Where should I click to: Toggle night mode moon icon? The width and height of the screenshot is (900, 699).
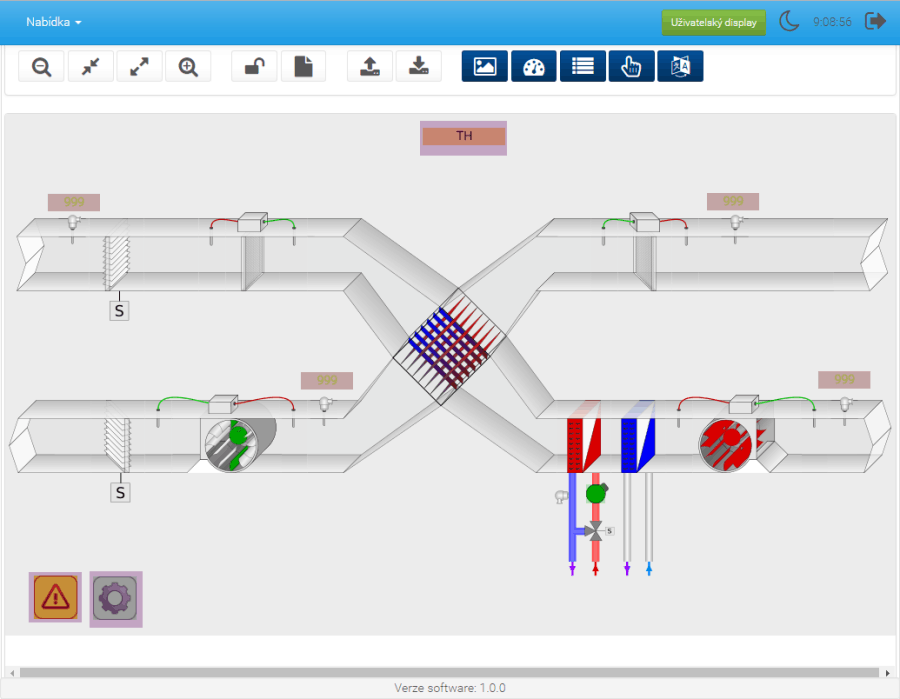[x=789, y=21]
